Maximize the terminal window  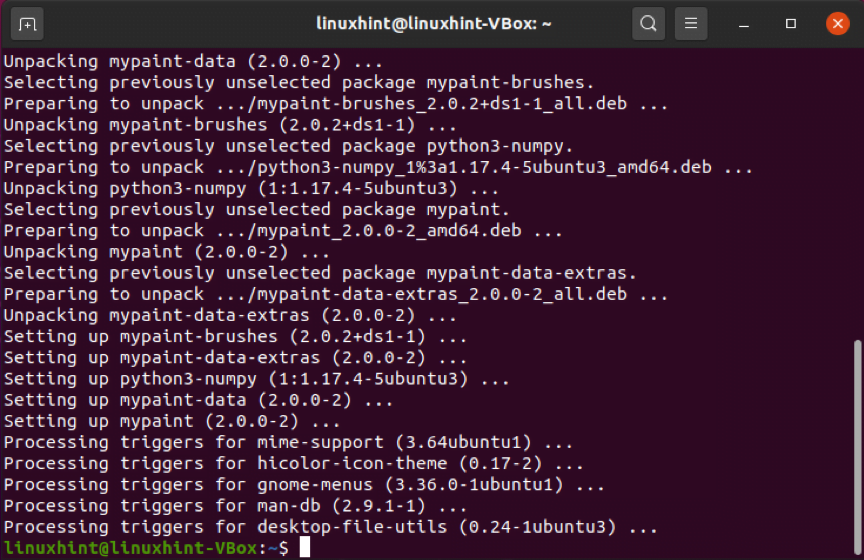pos(791,24)
